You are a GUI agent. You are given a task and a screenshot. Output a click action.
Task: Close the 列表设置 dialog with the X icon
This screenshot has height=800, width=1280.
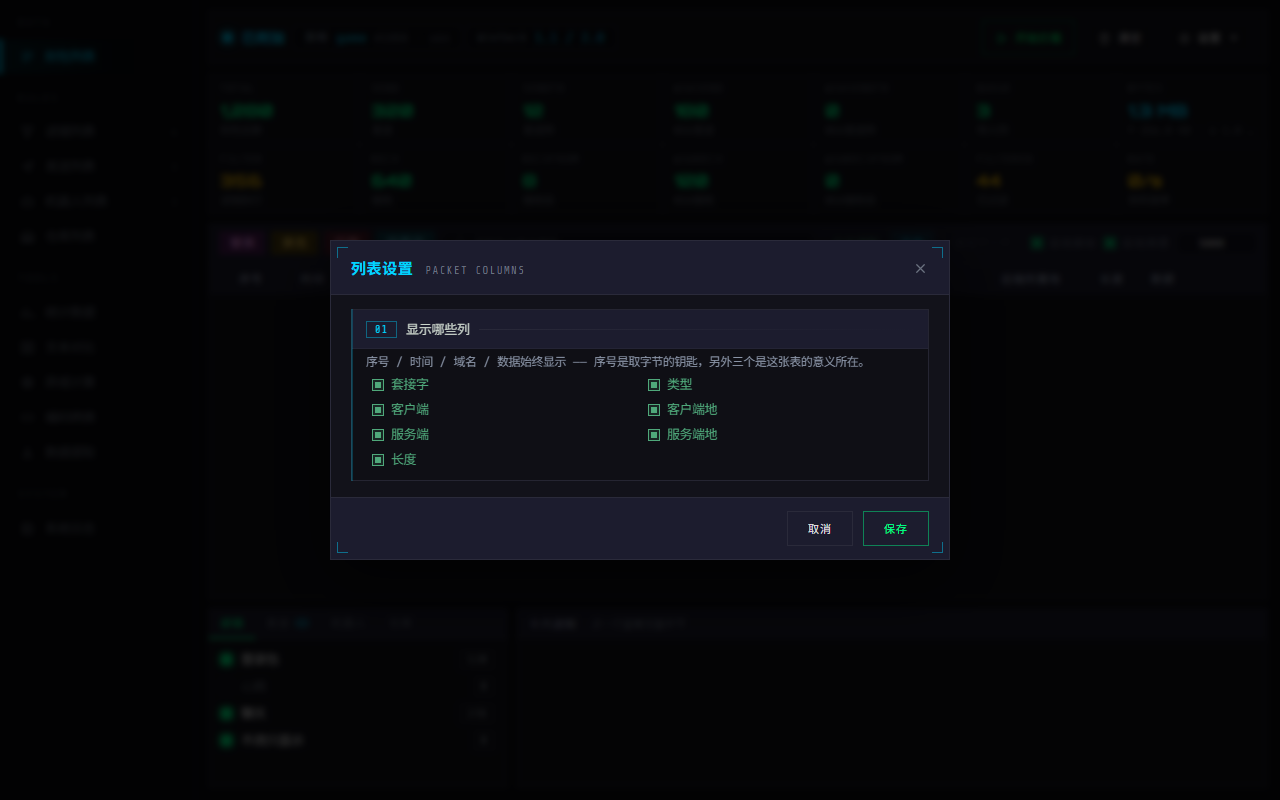coord(920,268)
